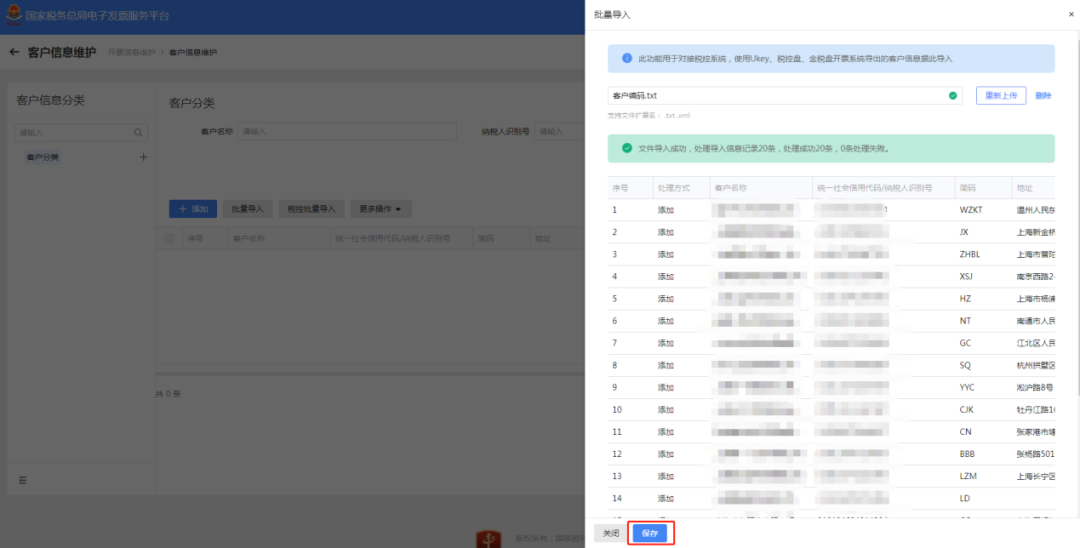The image size is (1080, 548).
Task: Click the WZKT code cell
Action: point(971,210)
